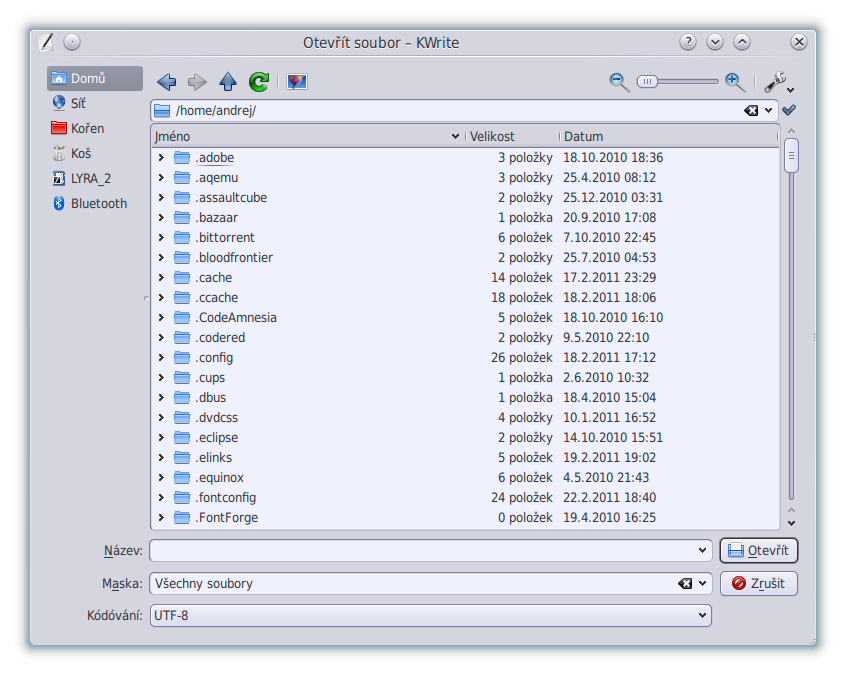Sort by the Velikost column header
846x675 pixels.
tap(513, 137)
